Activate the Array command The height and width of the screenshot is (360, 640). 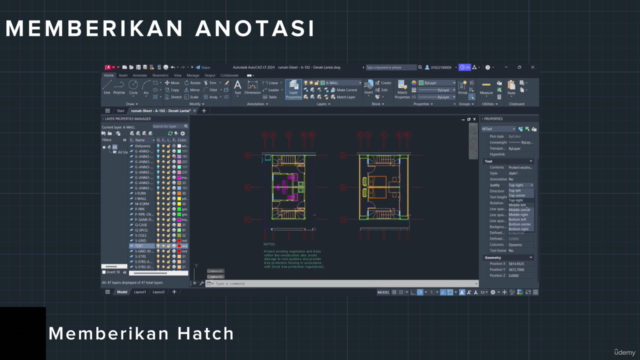(211, 97)
